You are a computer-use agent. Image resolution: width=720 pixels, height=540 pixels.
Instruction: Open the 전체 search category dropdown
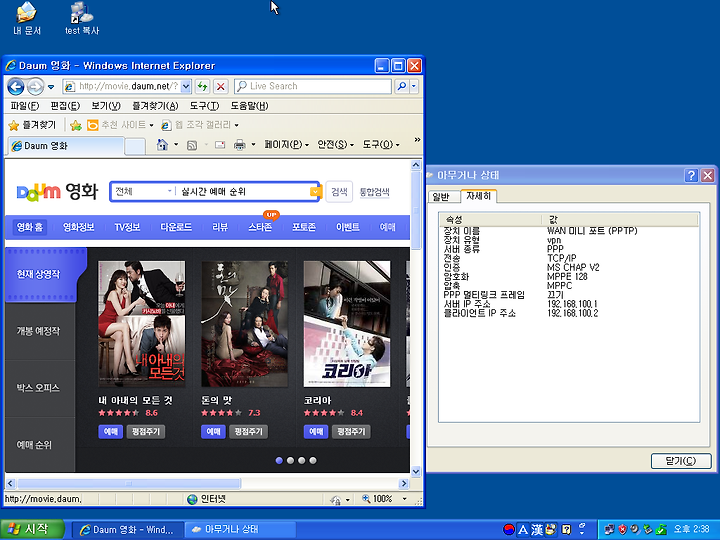point(143,191)
